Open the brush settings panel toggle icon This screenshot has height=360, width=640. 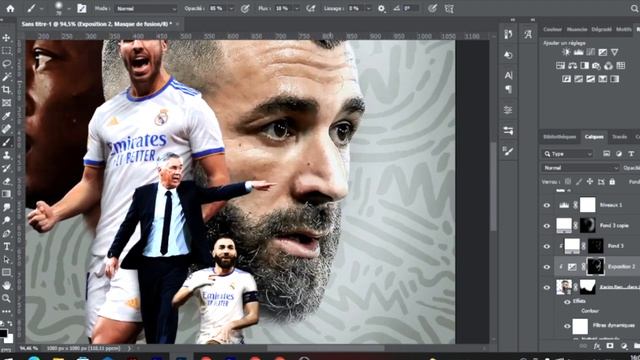point(82,8)
